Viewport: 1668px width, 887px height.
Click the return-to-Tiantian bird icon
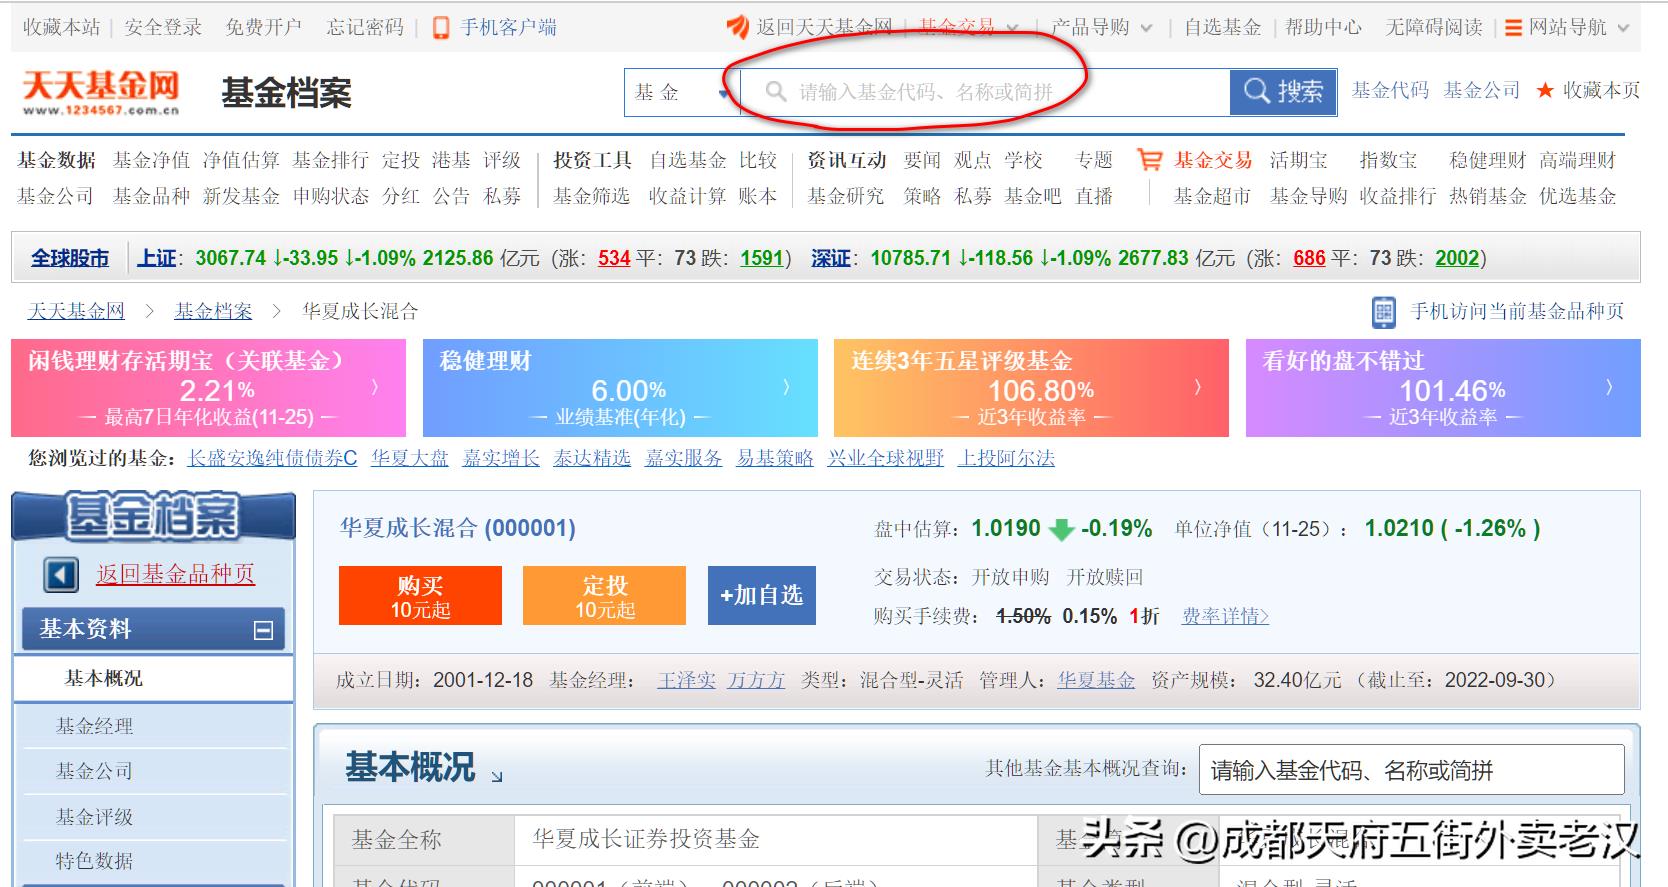tap(738, 27)
